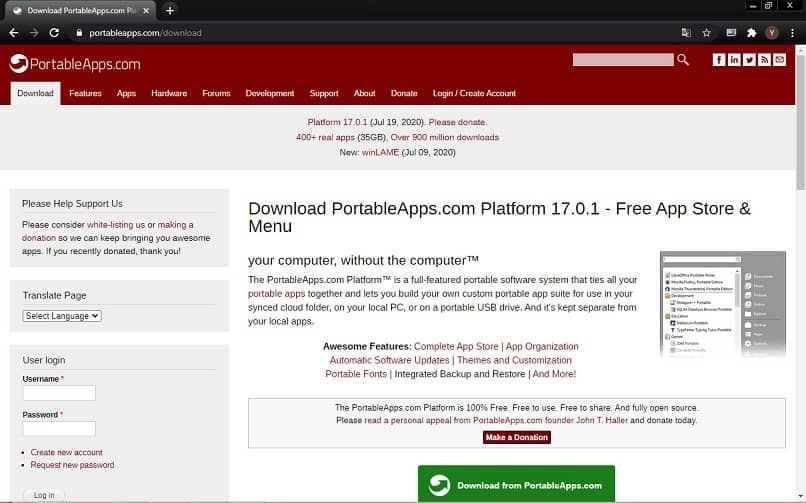Screen dimensions: 806x503
Task: Click the cast/media toolbar icon
Action: 731,33
